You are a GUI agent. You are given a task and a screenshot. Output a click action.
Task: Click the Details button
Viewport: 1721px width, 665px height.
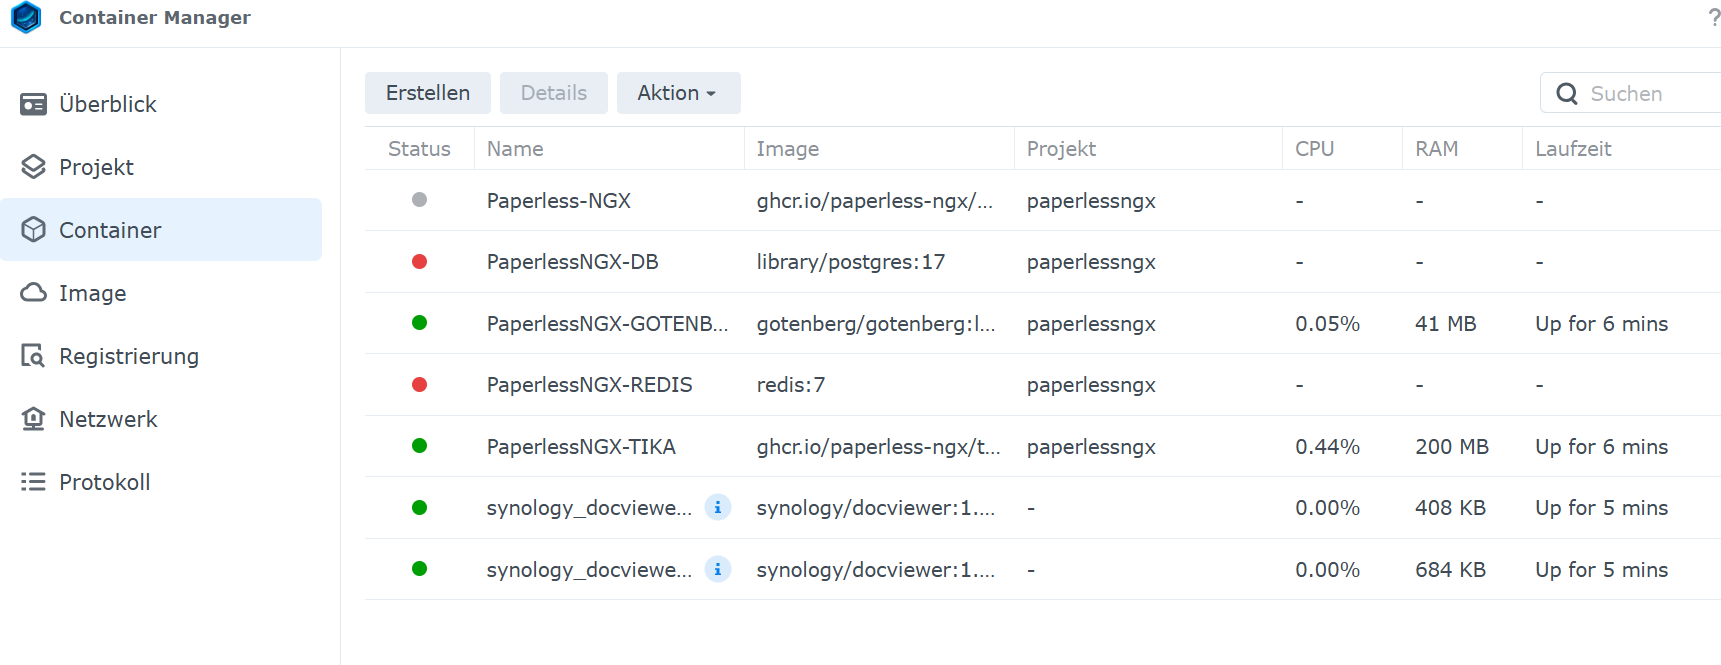(x=554, y=93)
